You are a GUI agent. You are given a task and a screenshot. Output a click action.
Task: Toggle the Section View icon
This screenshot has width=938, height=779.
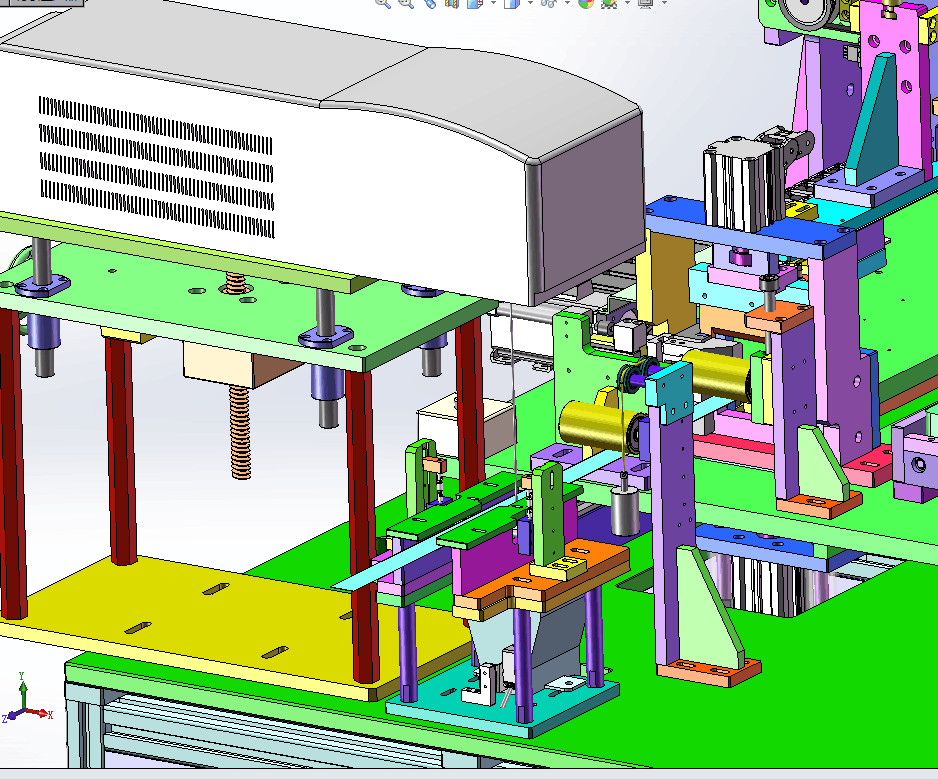click(452, 3)
